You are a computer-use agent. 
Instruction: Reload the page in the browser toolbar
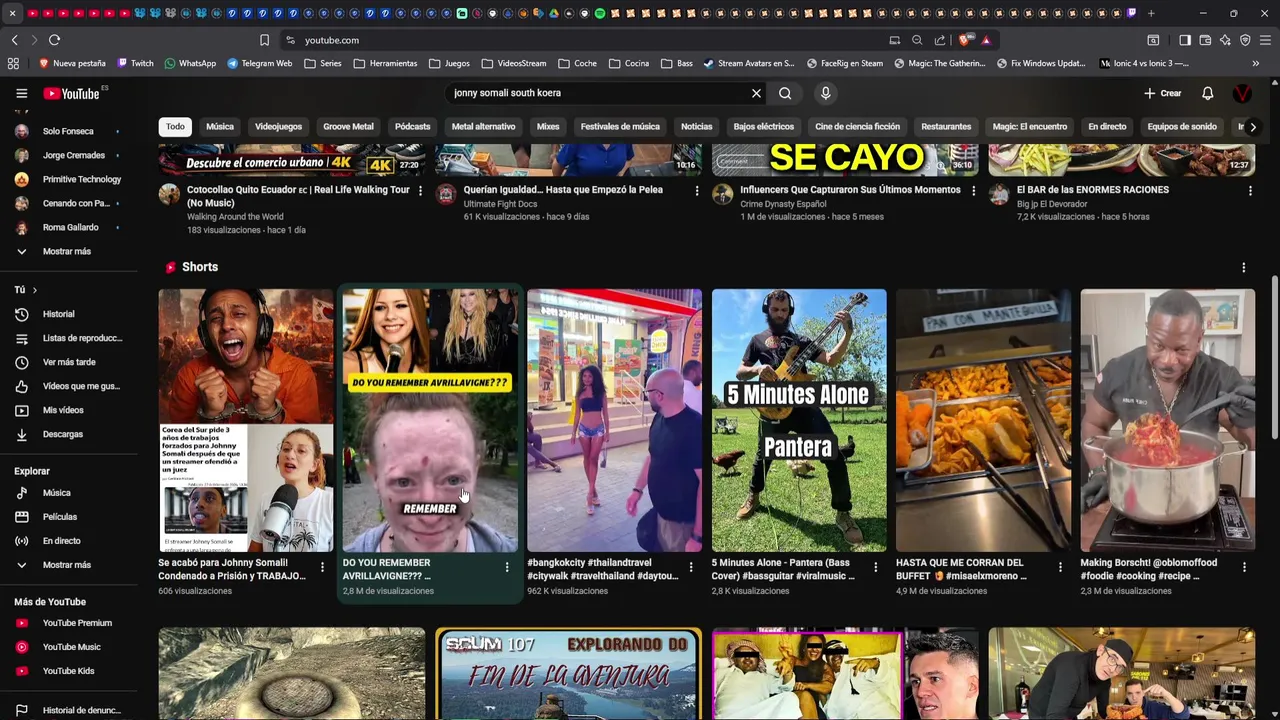tap(54, 40)
